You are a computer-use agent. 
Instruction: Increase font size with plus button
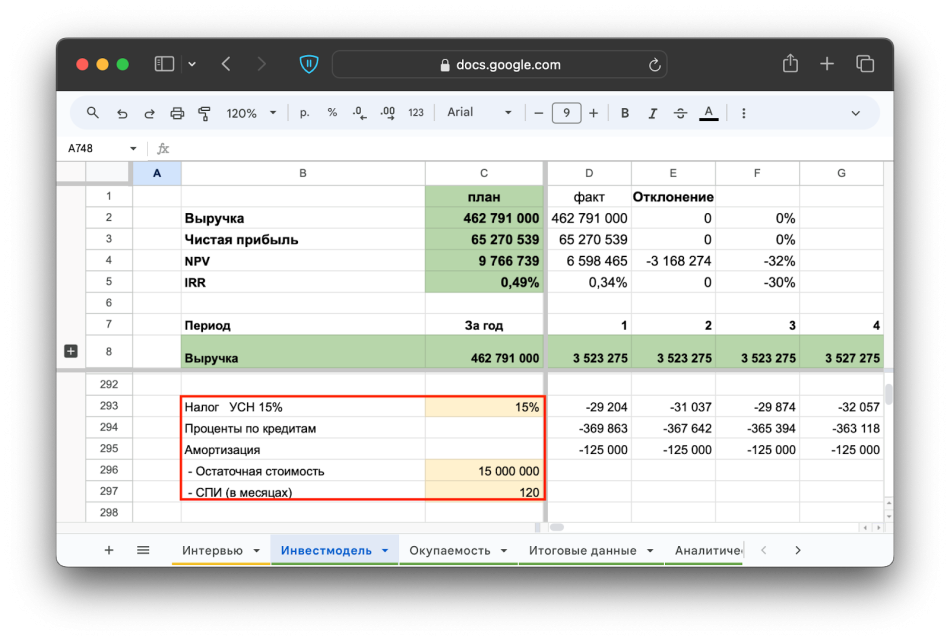point(593,113)
